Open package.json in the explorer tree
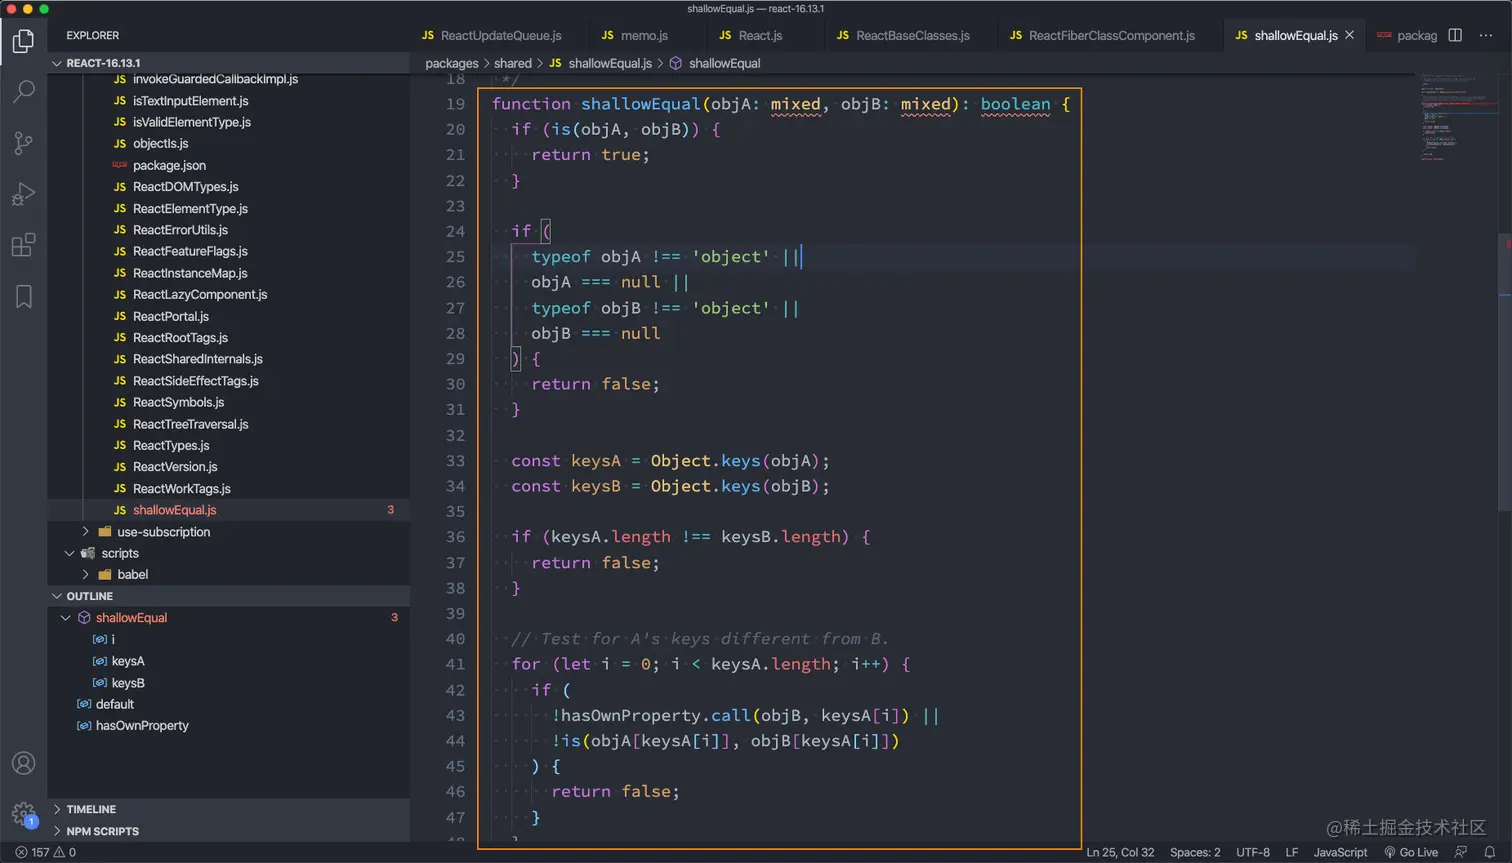 pyautogui.click(x=169, y=166)
